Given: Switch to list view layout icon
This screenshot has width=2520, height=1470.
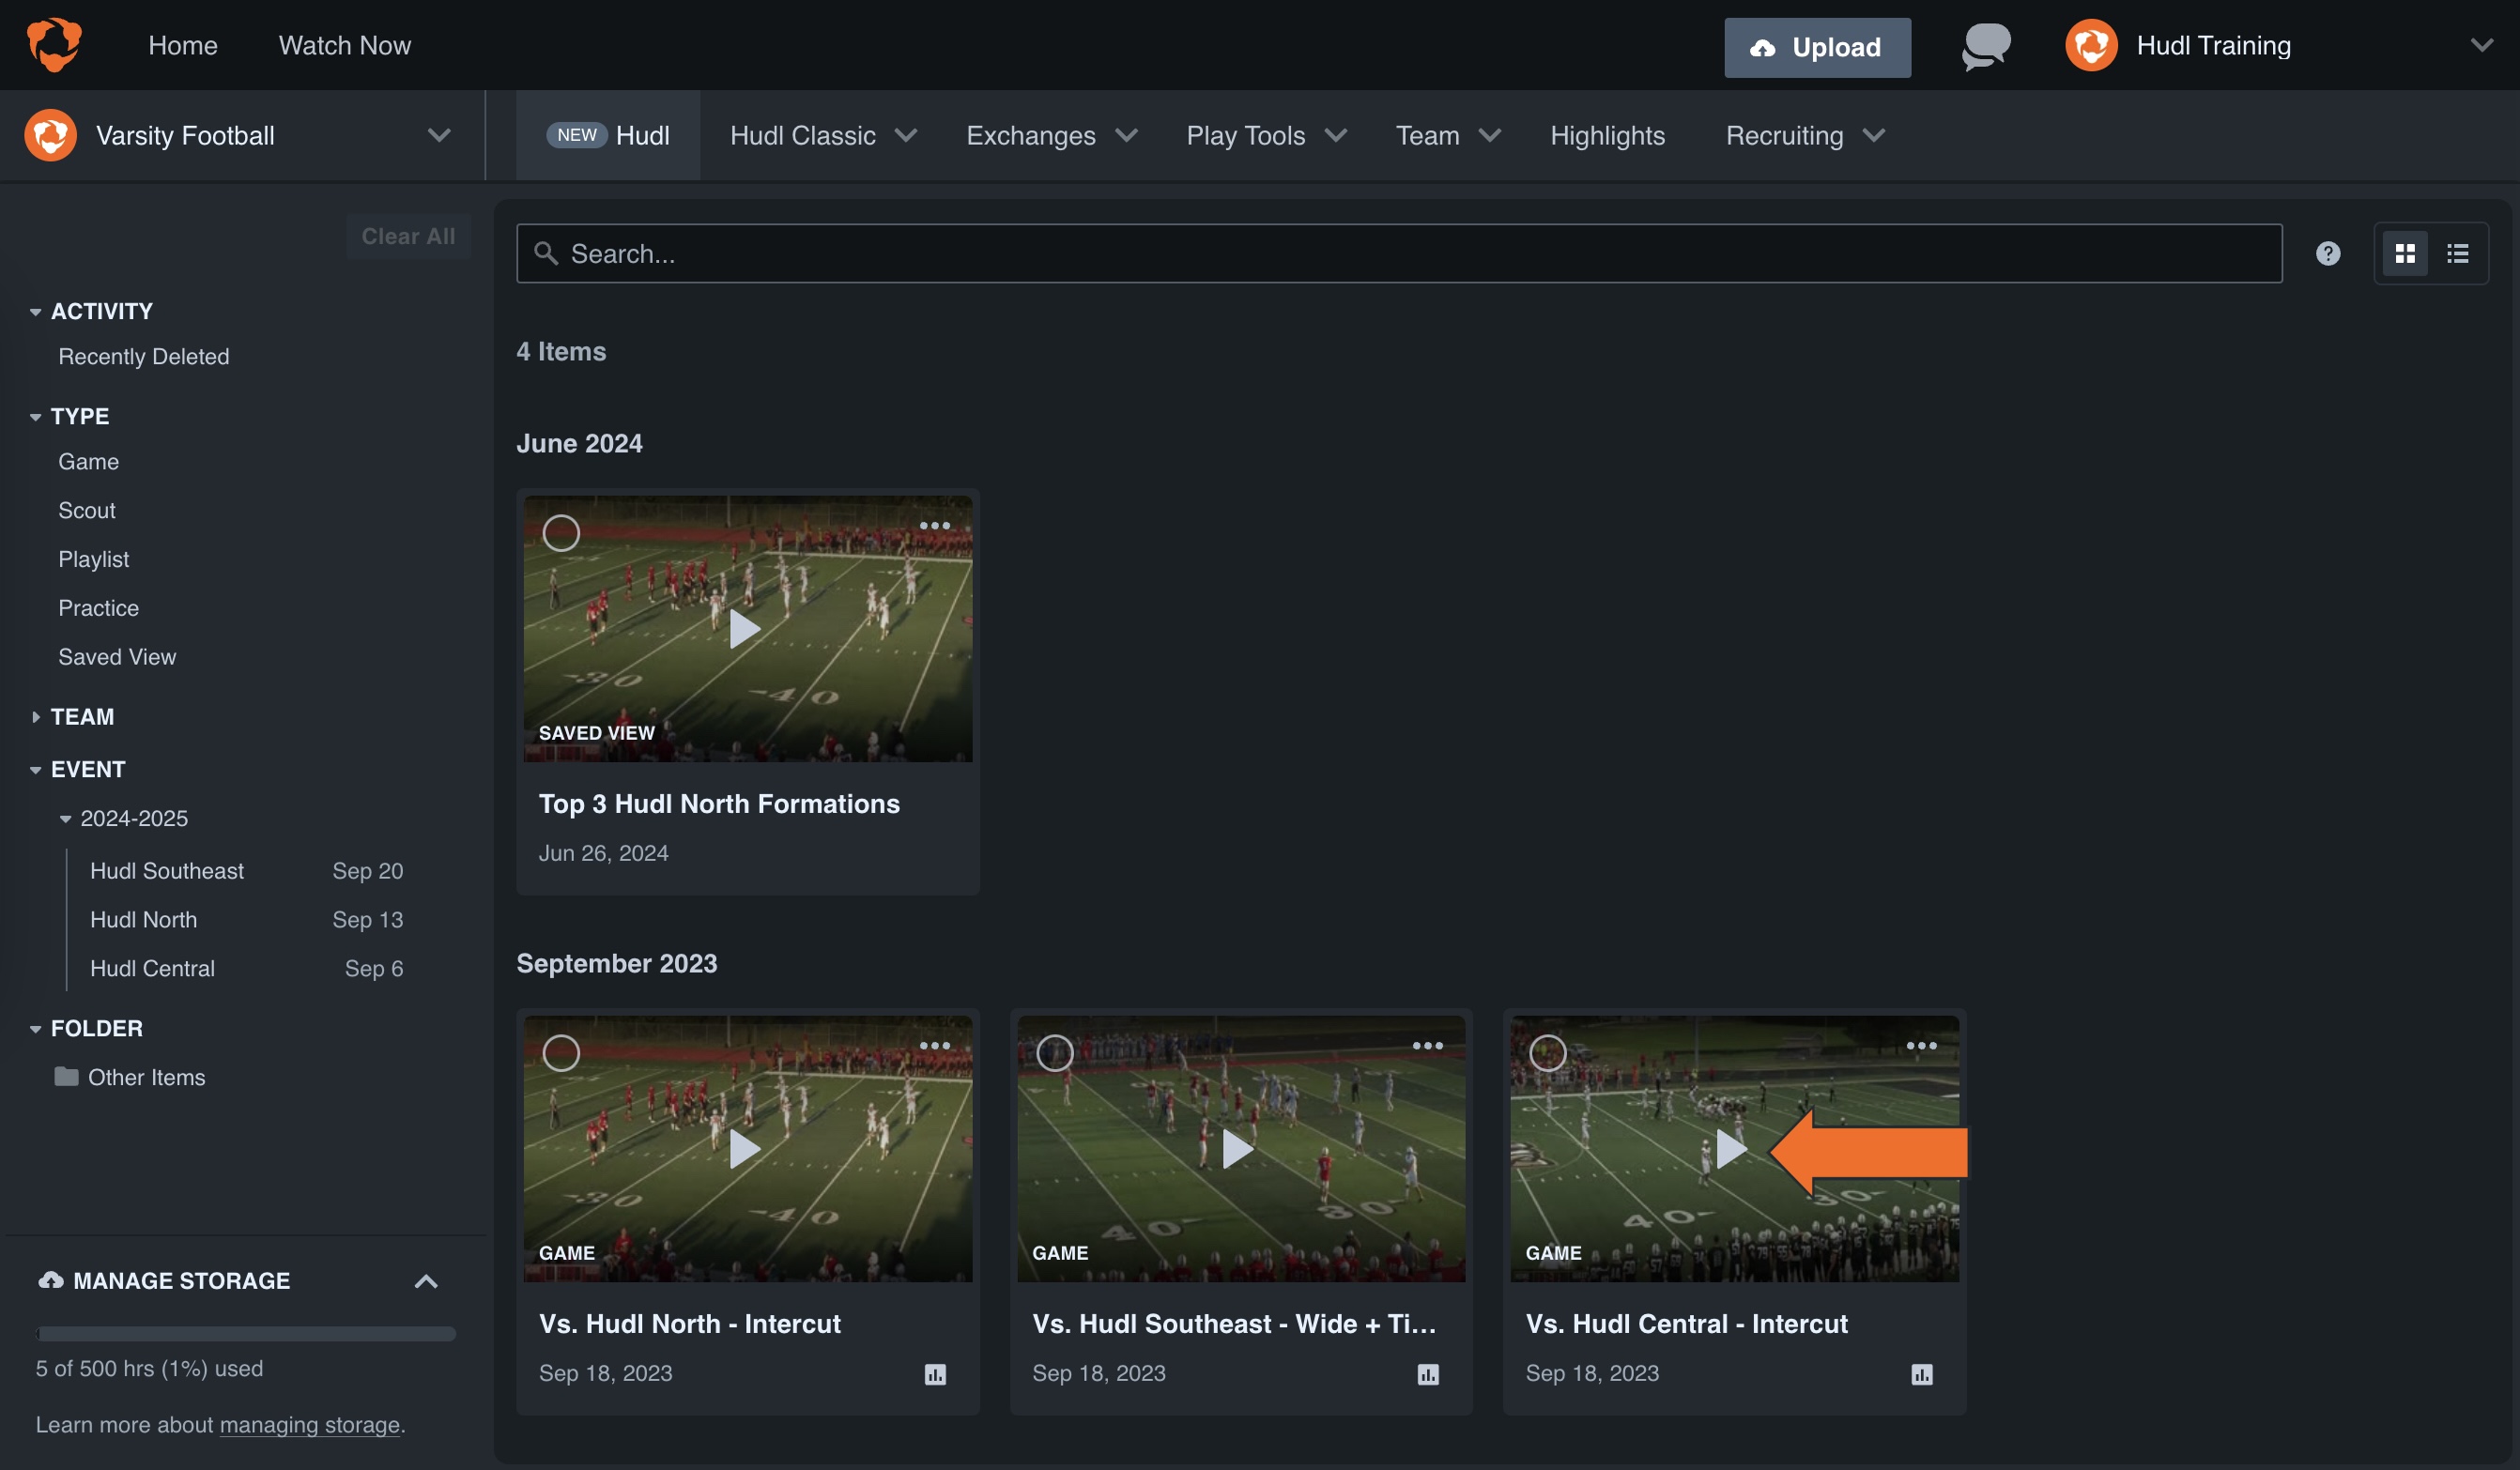Looking at the screenshot, I should click(x=2458, y=253).
